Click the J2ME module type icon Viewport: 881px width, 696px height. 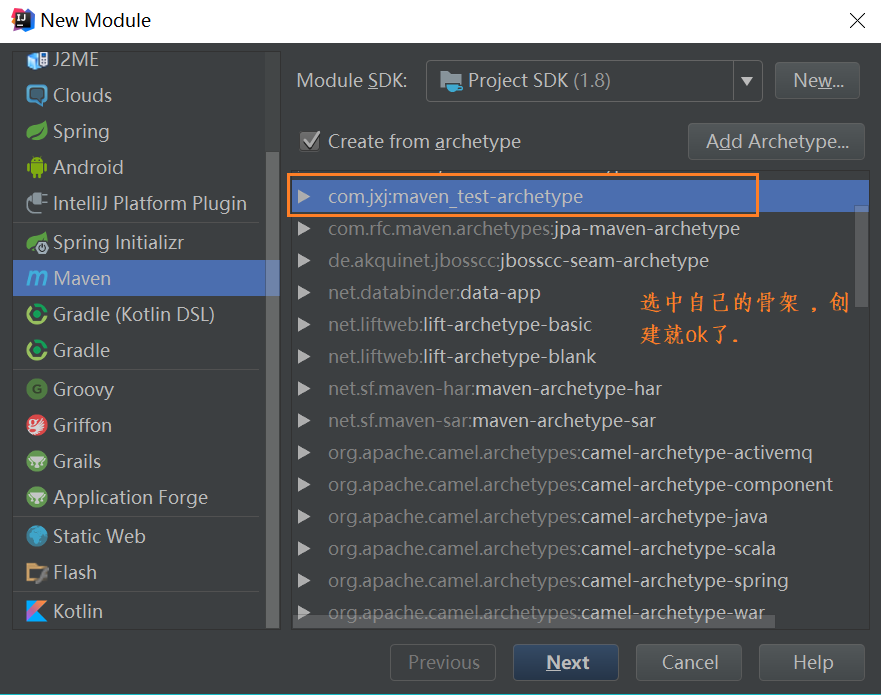[x=37, y=60]
